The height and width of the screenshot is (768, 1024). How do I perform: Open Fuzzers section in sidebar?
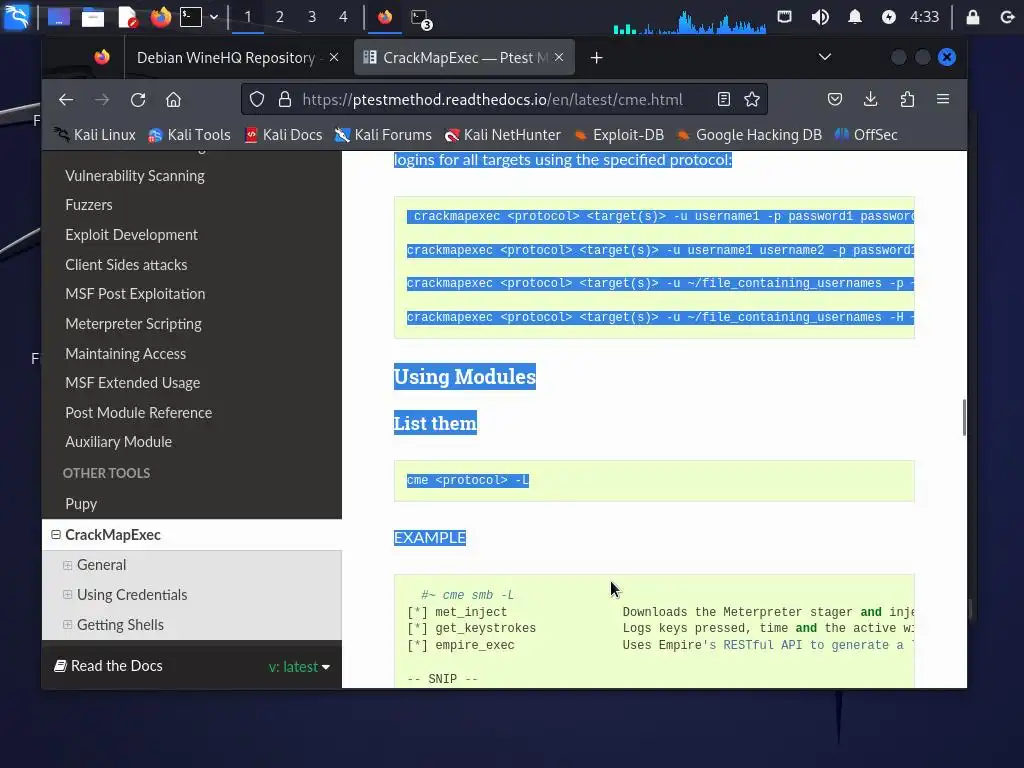89,205
